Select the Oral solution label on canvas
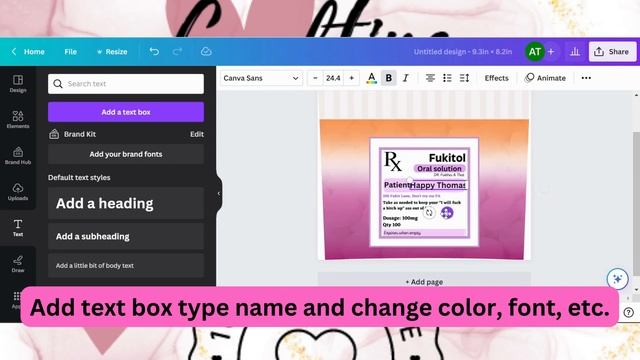Viewport: 640px width, 360px height. pyautogui.click(x=439, y=169)
